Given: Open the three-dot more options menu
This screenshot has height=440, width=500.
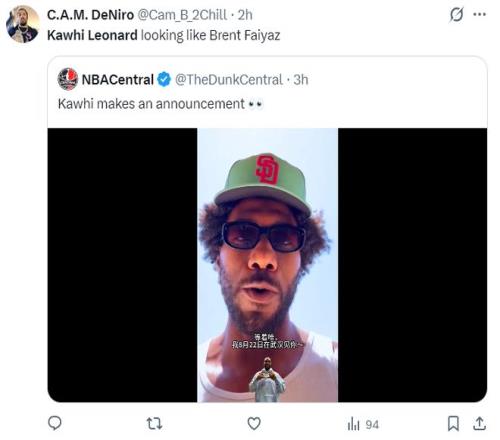Looking at the screenshot, I should pyautogui.click(x=480, y=14).
